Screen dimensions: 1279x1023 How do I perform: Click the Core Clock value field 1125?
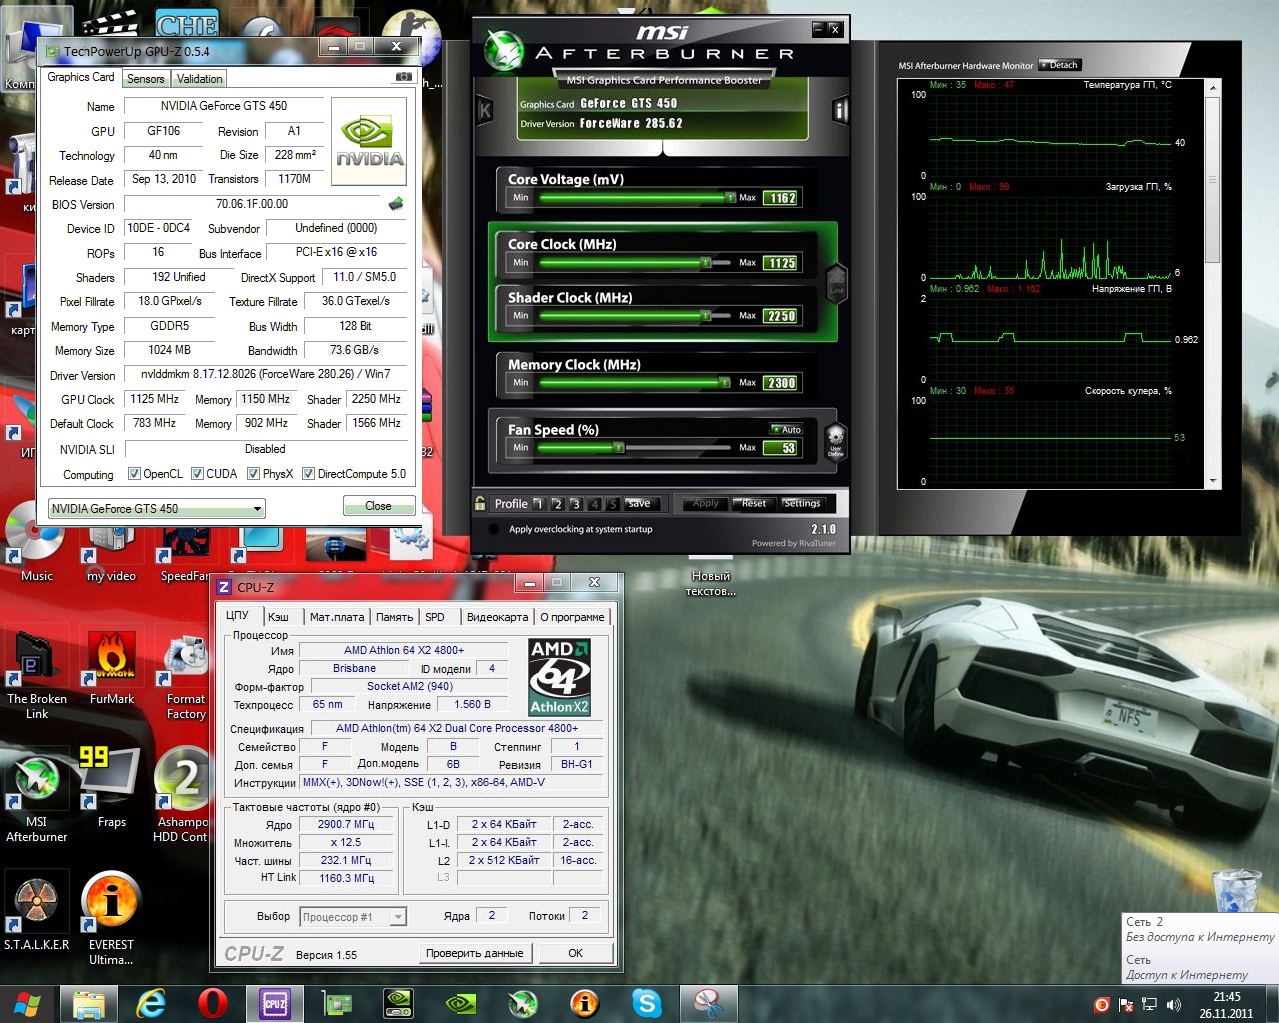tap(781, 263)
